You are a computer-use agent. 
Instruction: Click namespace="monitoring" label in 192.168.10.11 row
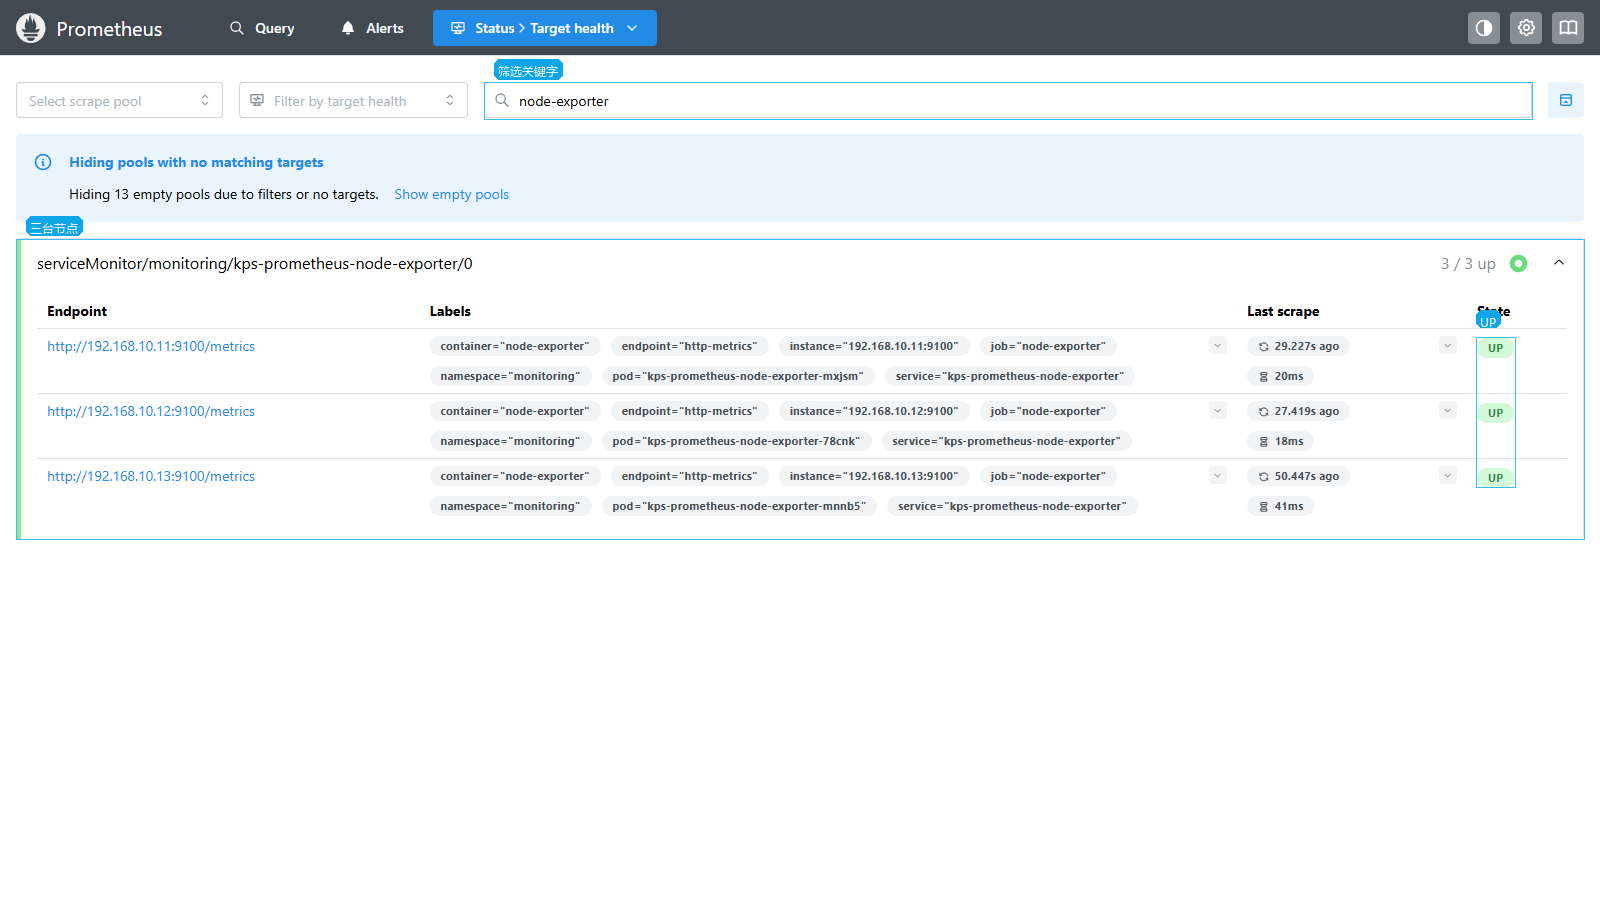point(510,376)
